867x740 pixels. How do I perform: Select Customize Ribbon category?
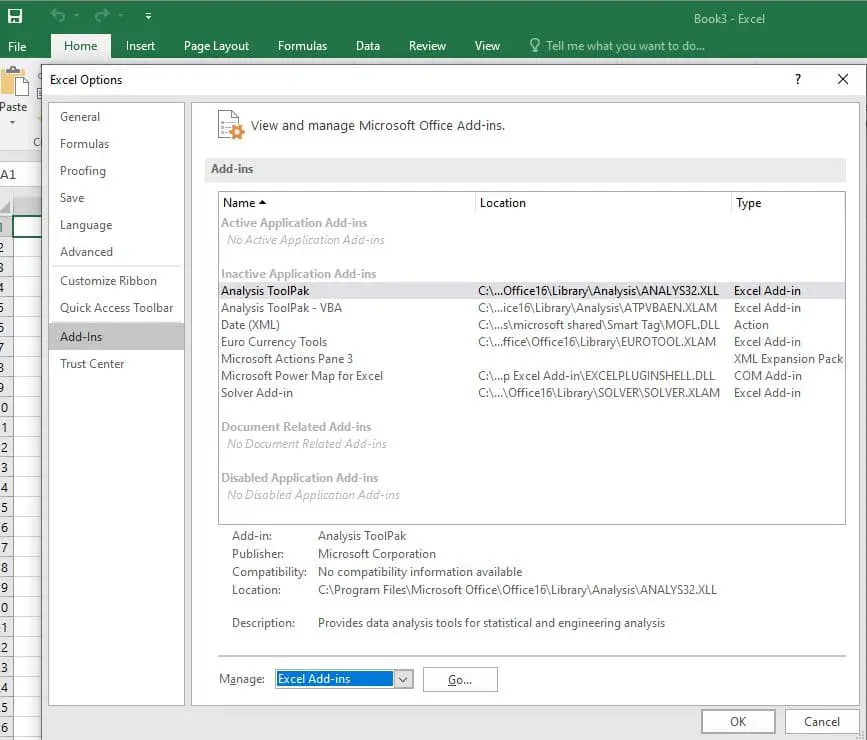point(108,281)
